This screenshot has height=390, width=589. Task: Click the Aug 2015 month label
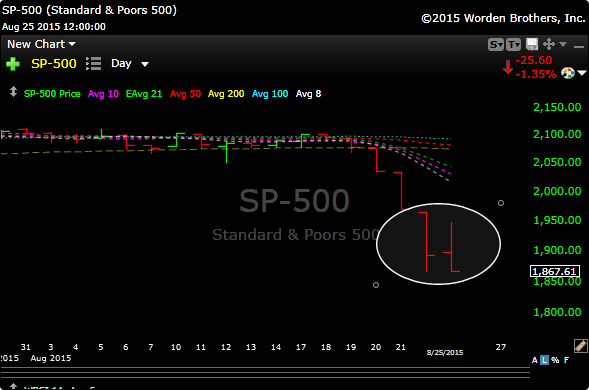pos(51,358)
